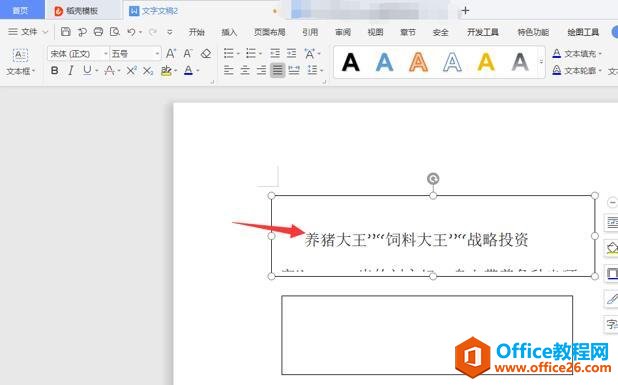Toggle underline formatting
Image resolution: width=618 pixels, height=385 pixels.
(87, 71)
